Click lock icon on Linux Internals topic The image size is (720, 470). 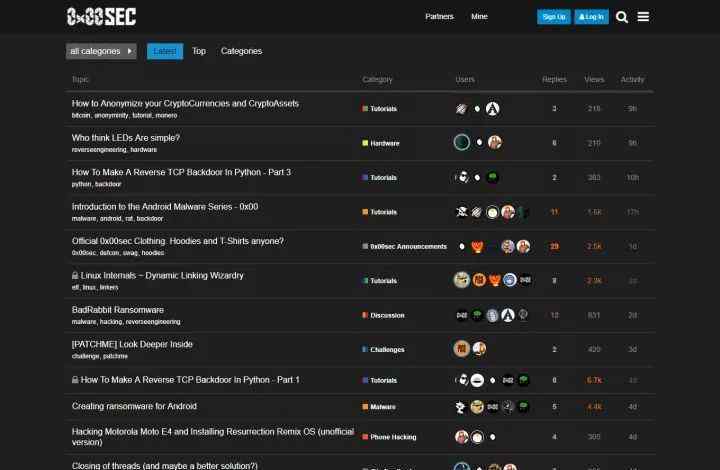click(75, 275)
